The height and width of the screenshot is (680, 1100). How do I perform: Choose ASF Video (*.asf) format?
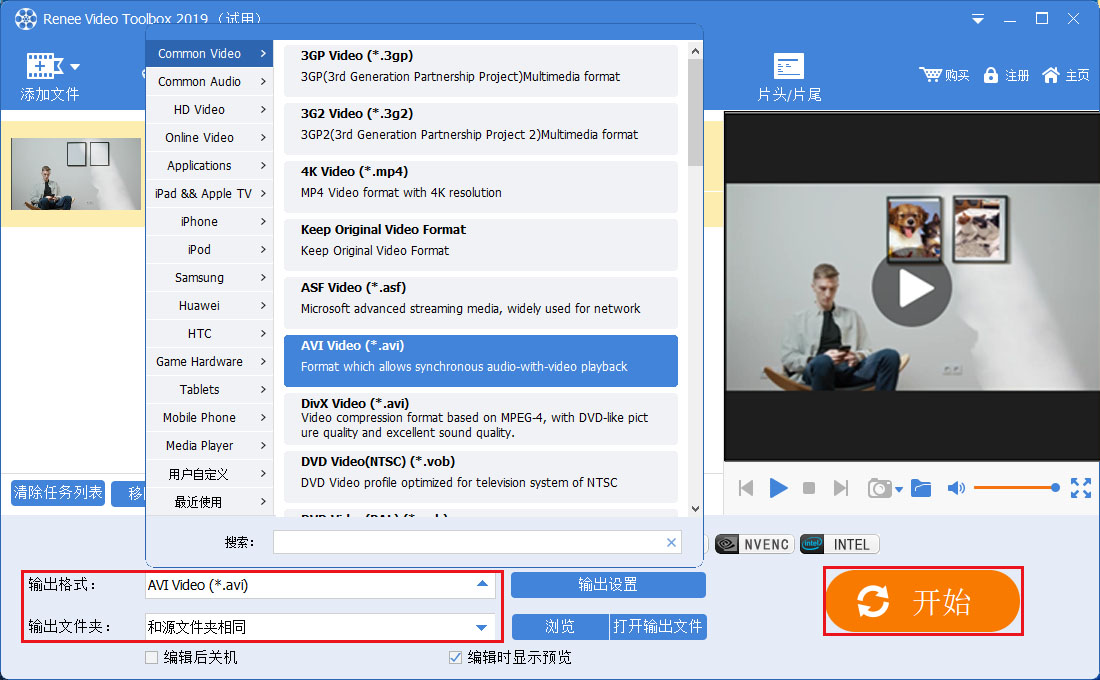click(481, 302)
